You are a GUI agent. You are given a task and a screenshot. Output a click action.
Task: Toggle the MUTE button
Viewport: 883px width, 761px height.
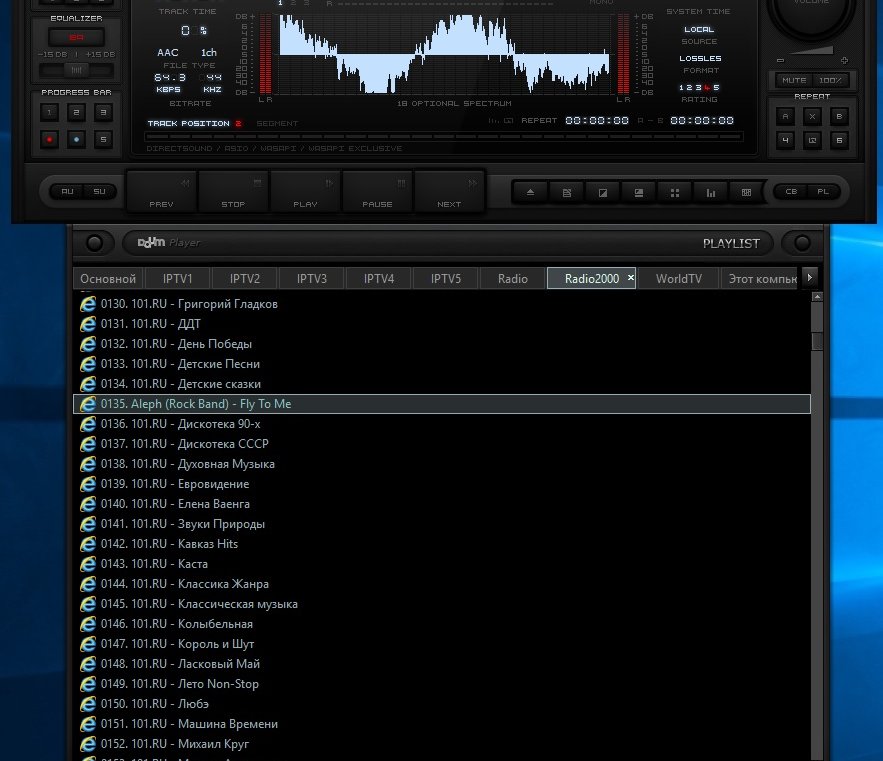(794, 81)
